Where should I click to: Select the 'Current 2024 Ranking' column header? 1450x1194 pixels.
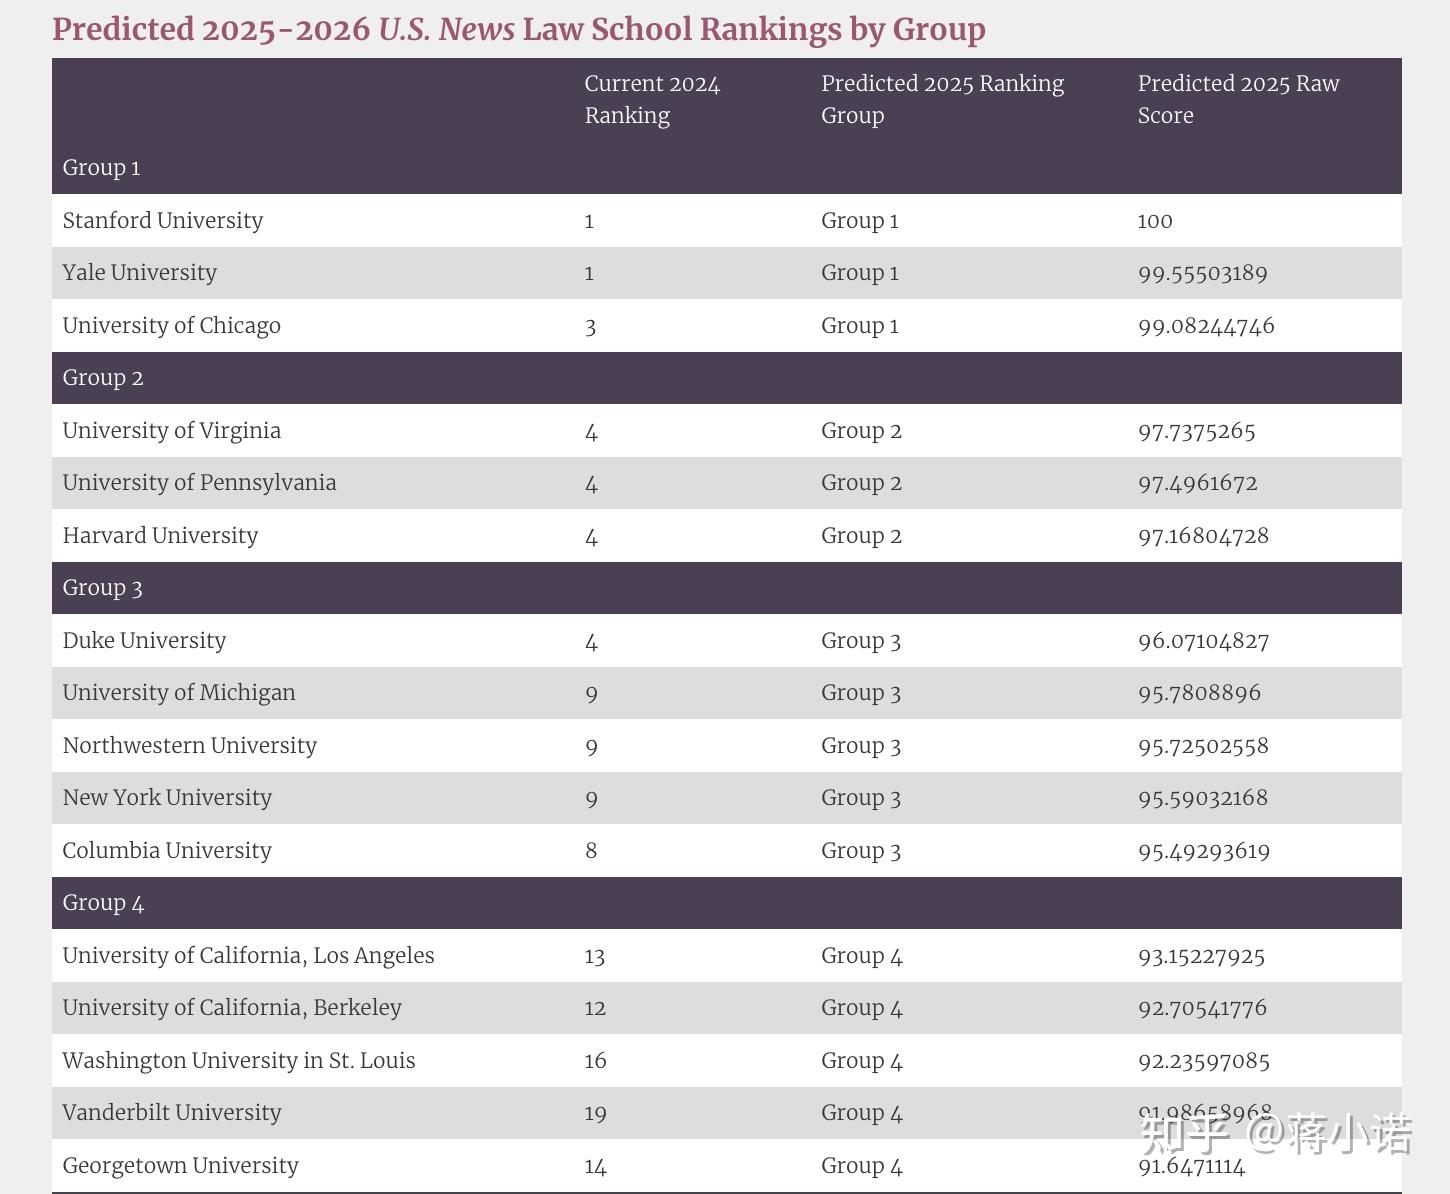coord(652,99)
